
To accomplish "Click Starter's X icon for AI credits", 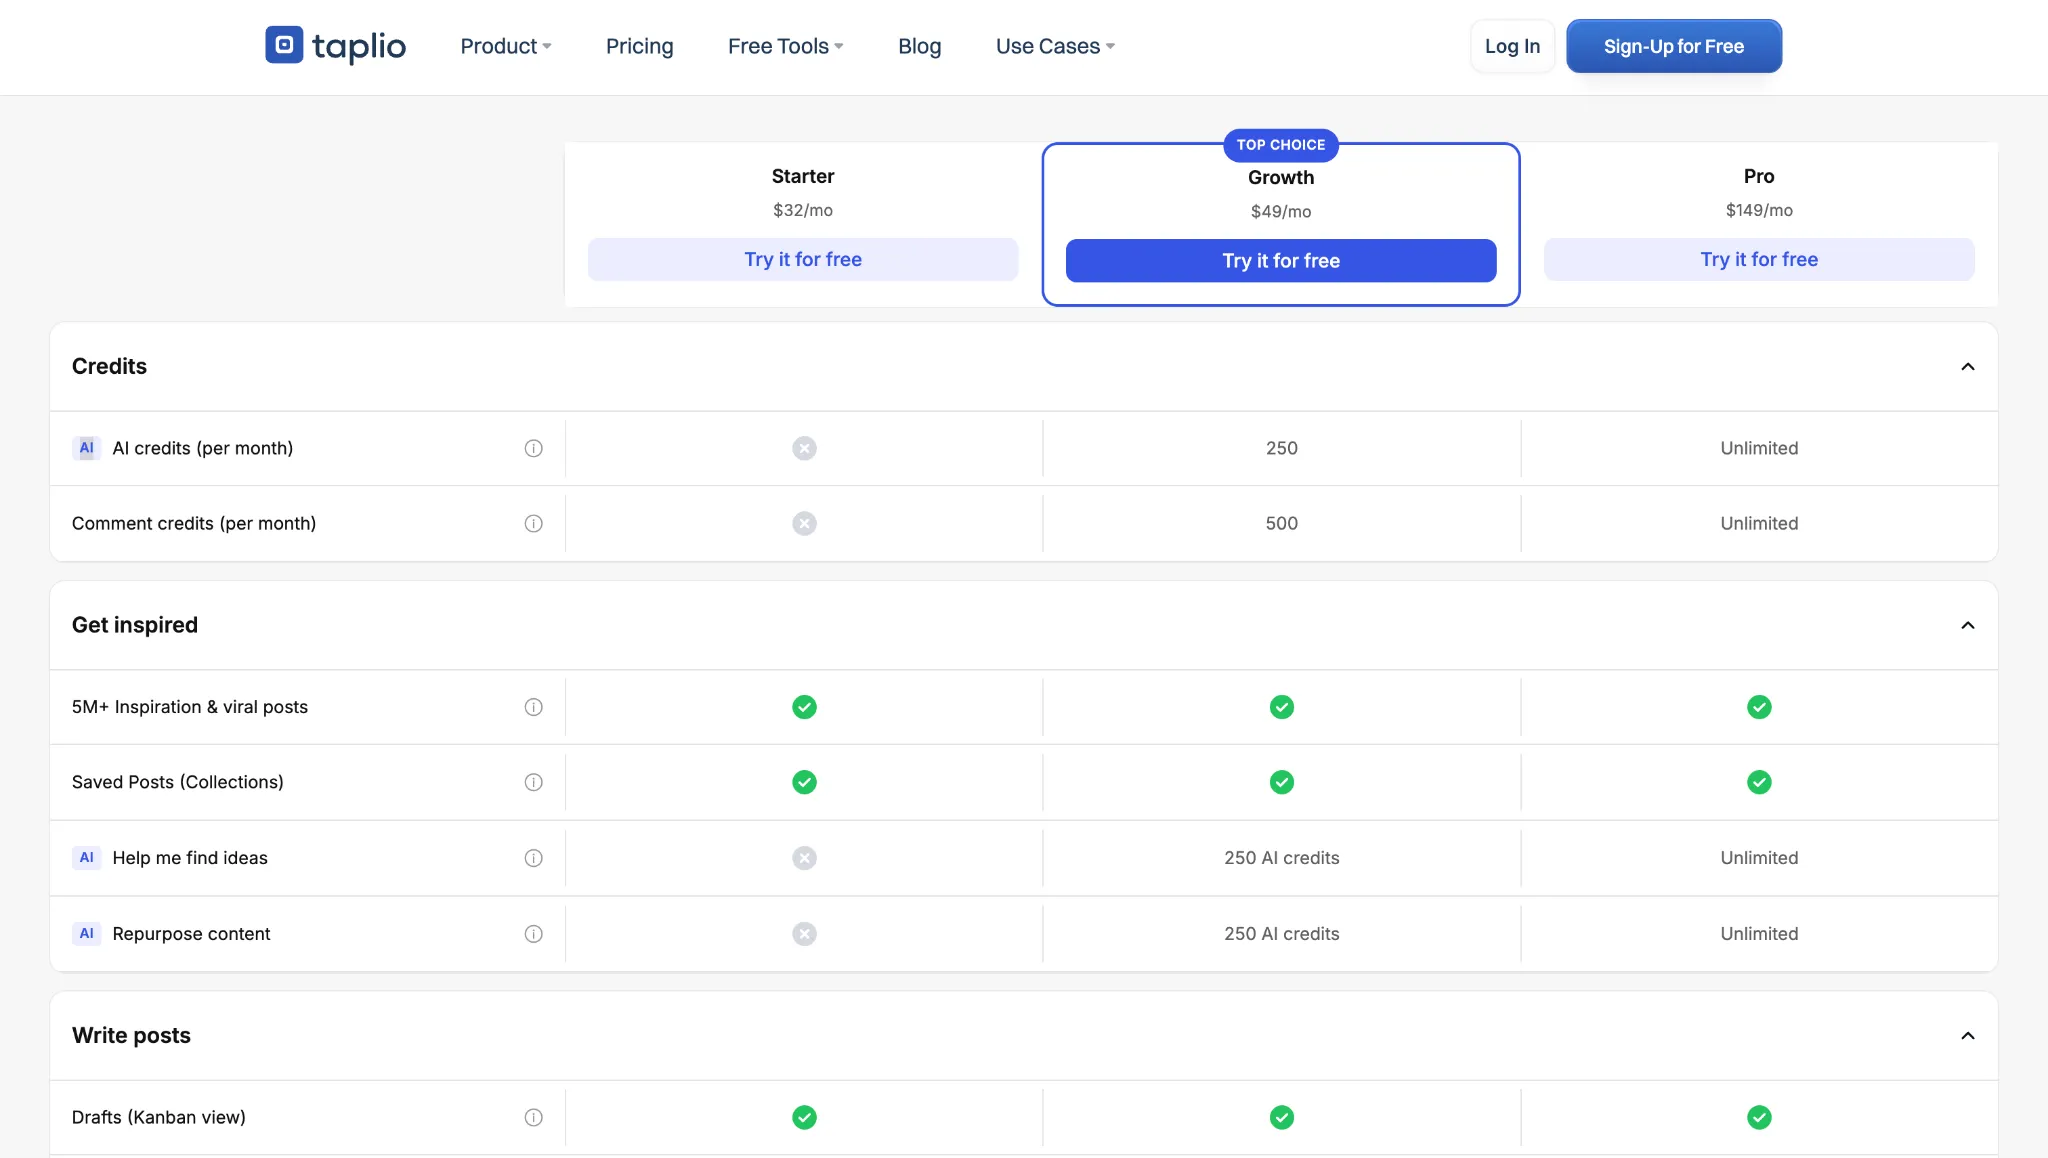I will (804, 448).
